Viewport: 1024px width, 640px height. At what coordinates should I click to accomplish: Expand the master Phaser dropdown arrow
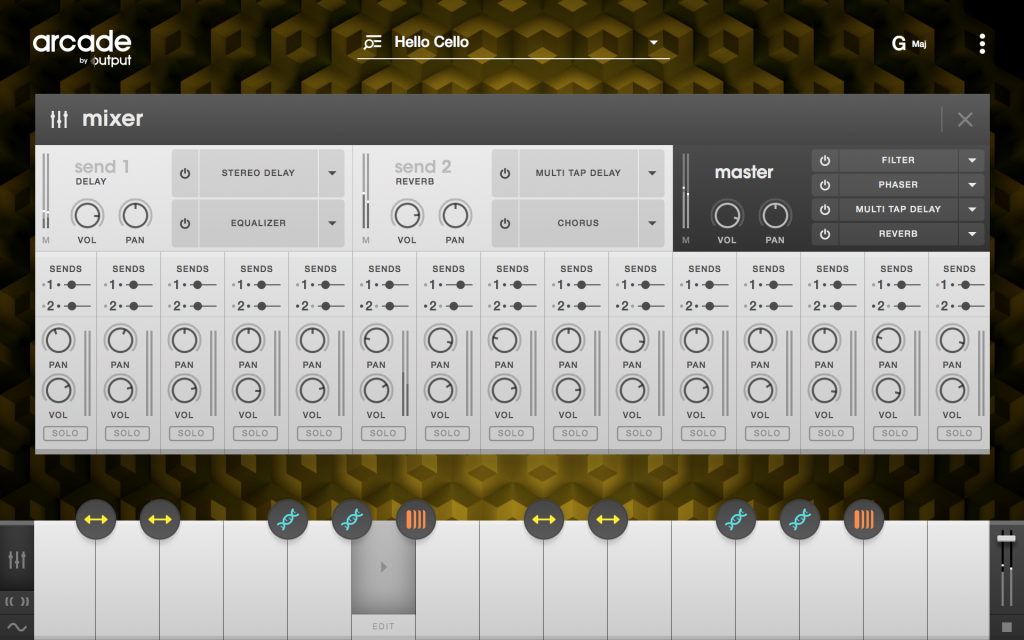pos(972,185)
